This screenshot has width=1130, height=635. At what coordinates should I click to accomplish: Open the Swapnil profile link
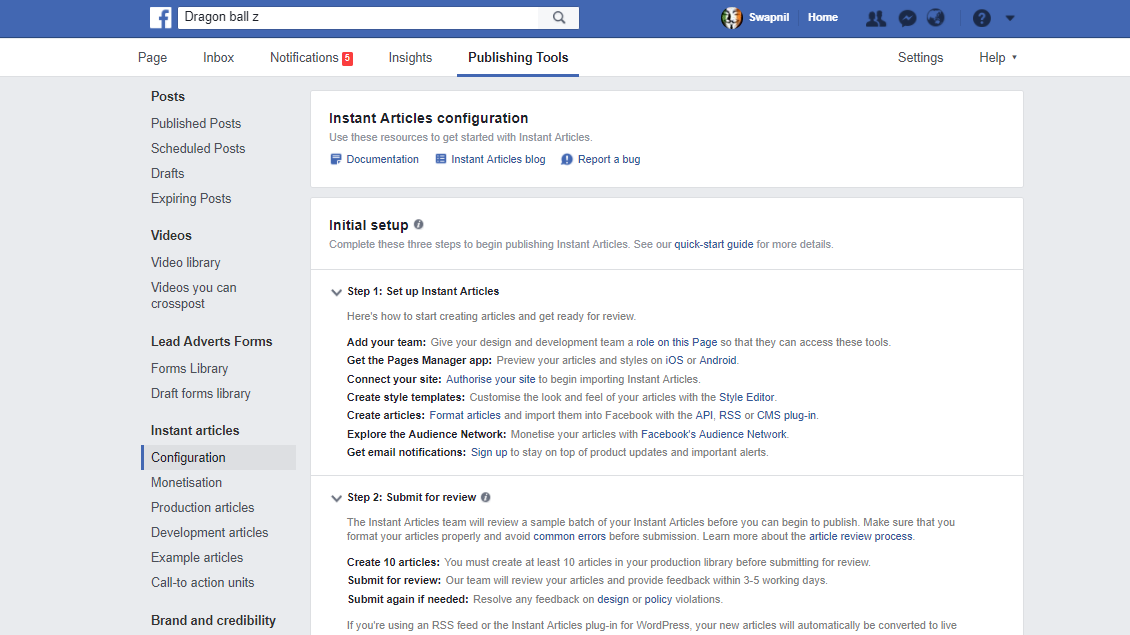pyautogui.click(x=768, y=17)
